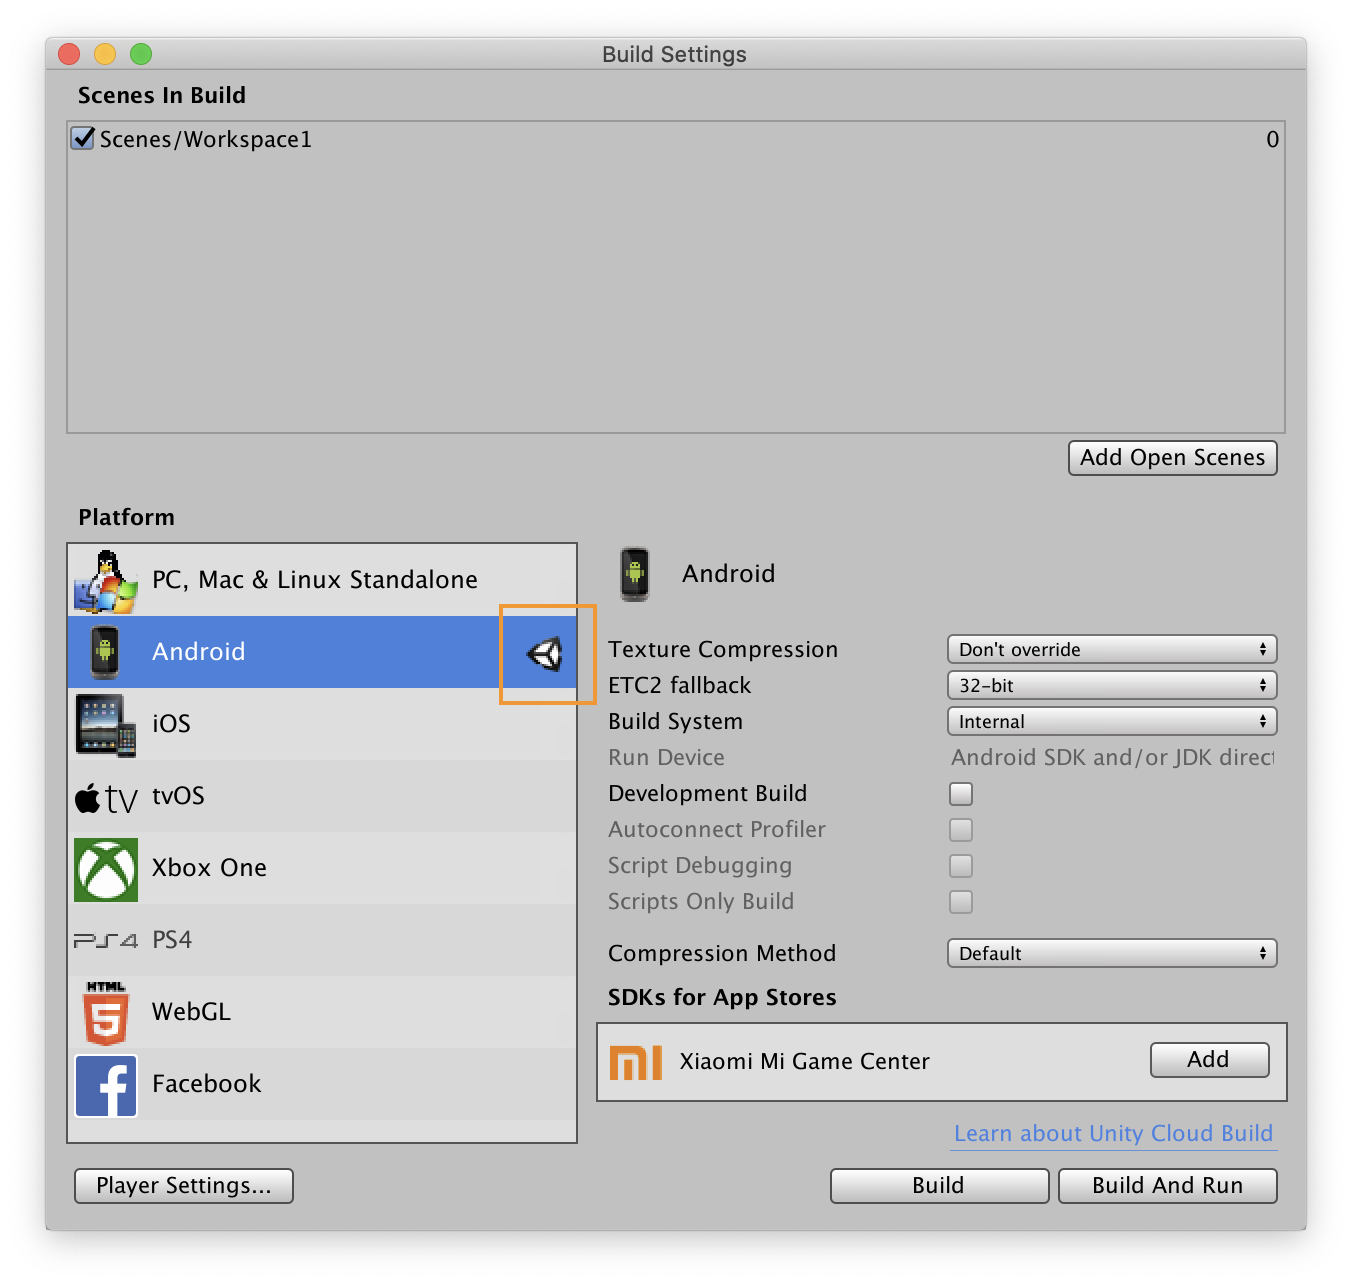Click the Facebook logo icon

coord(106,1085)
